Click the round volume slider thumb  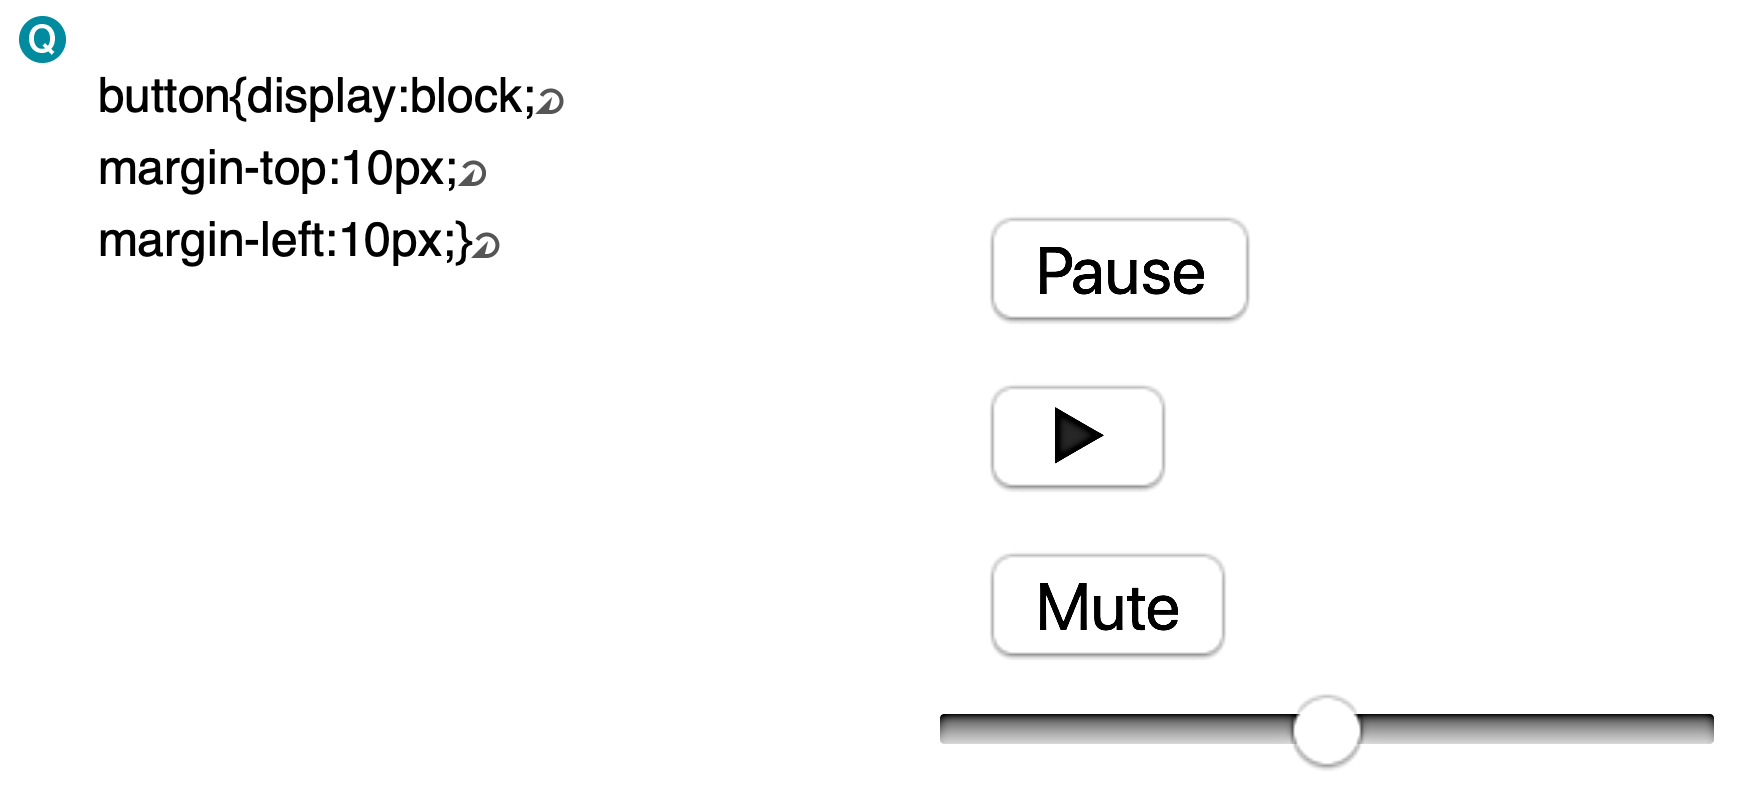click(1326, 731)
